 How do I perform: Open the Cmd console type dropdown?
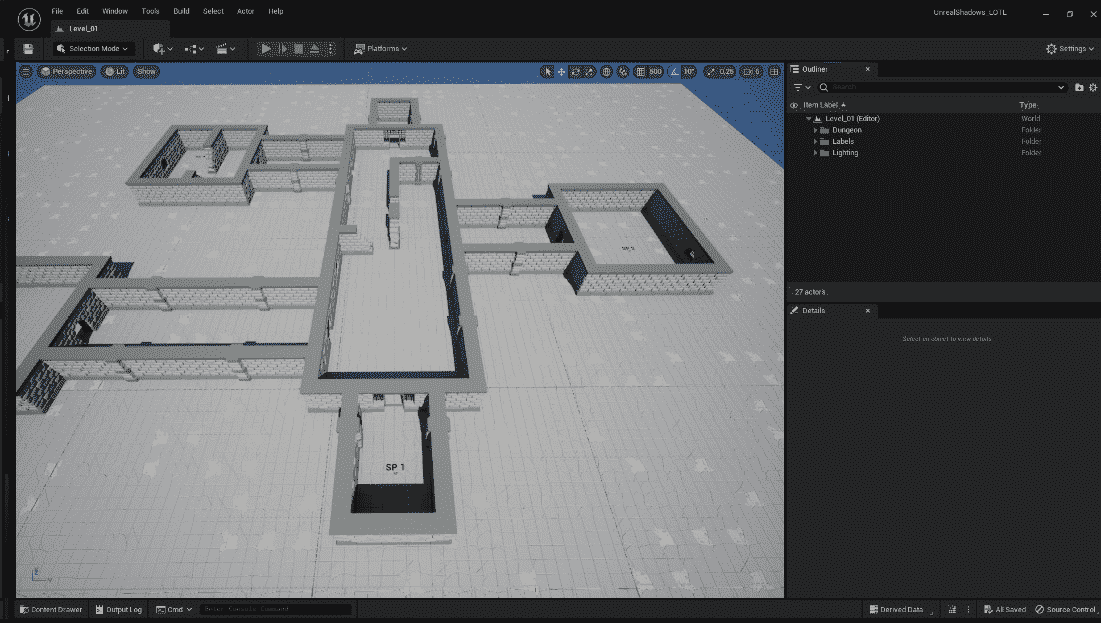click(x=174, y=610)
